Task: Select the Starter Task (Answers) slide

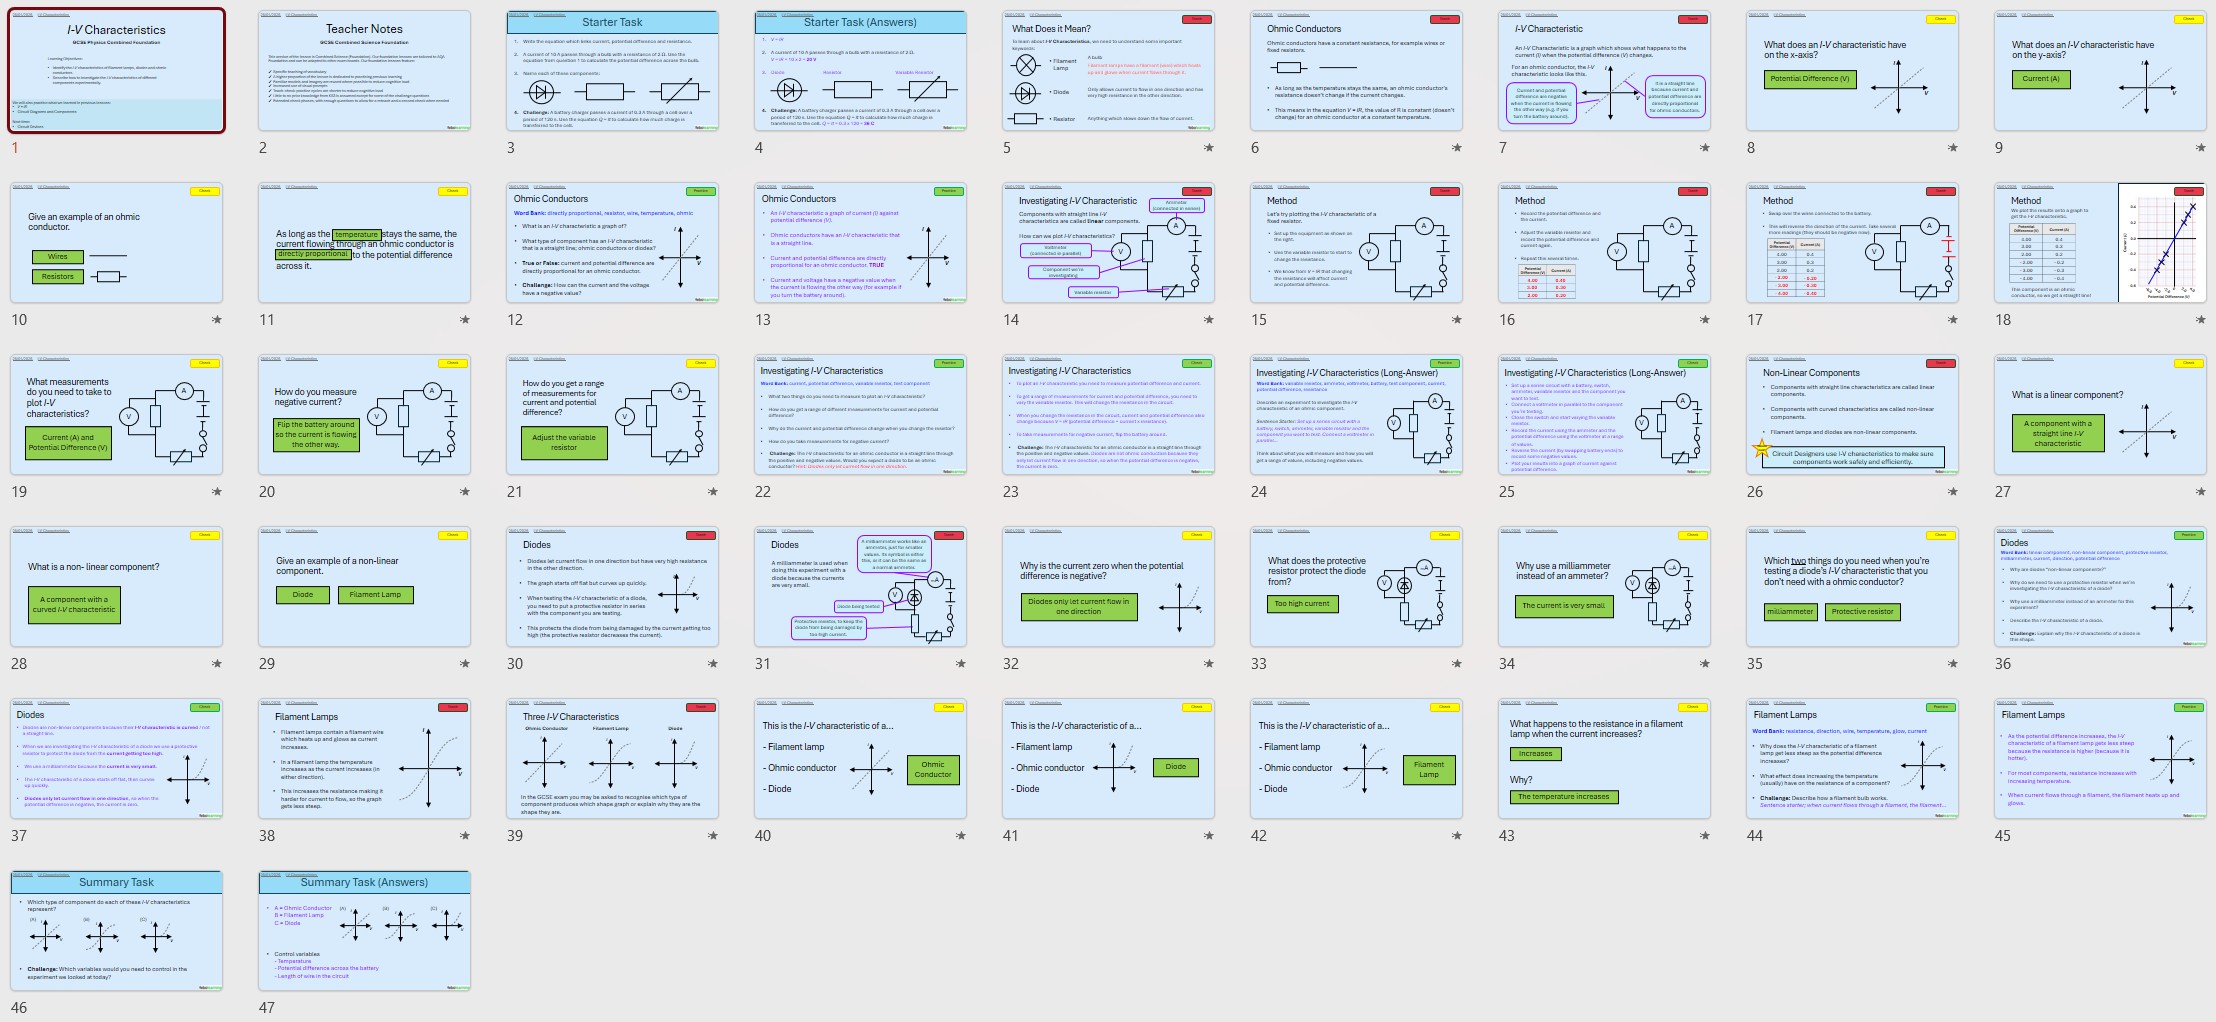Action: tap(860, 71)
